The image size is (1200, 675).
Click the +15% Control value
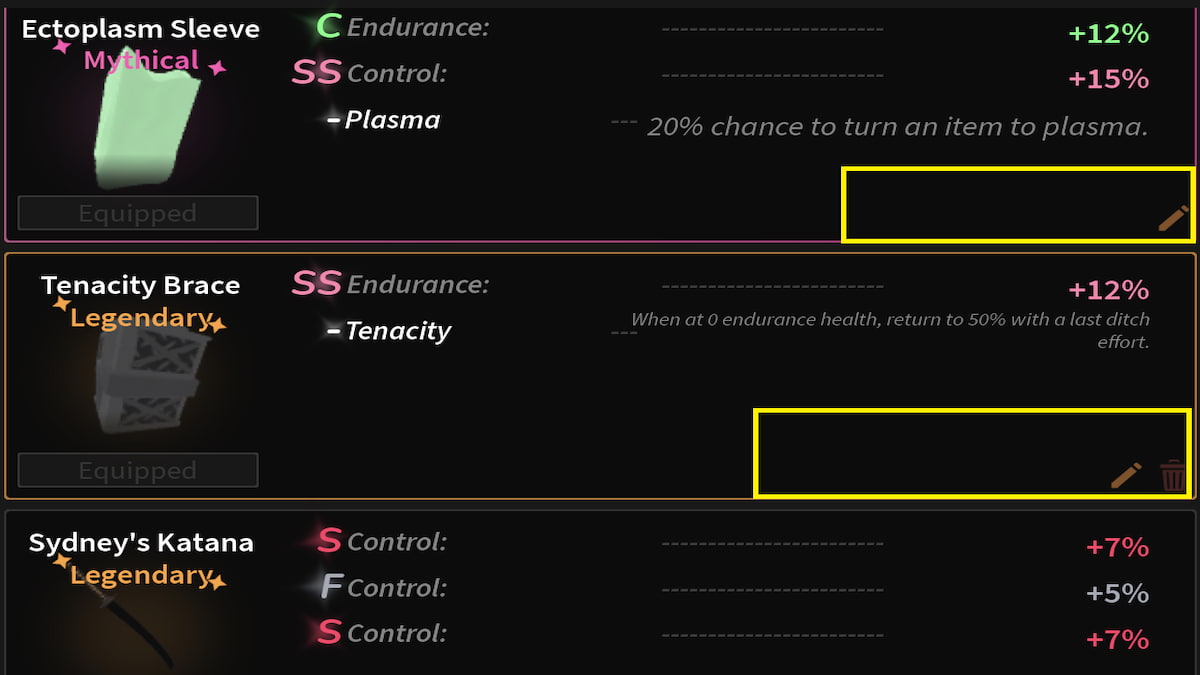(1108, 79)
